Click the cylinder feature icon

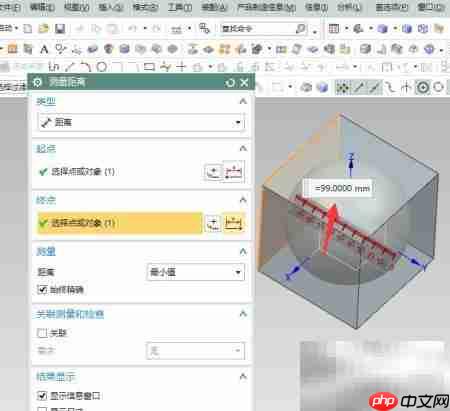(124, 49)
